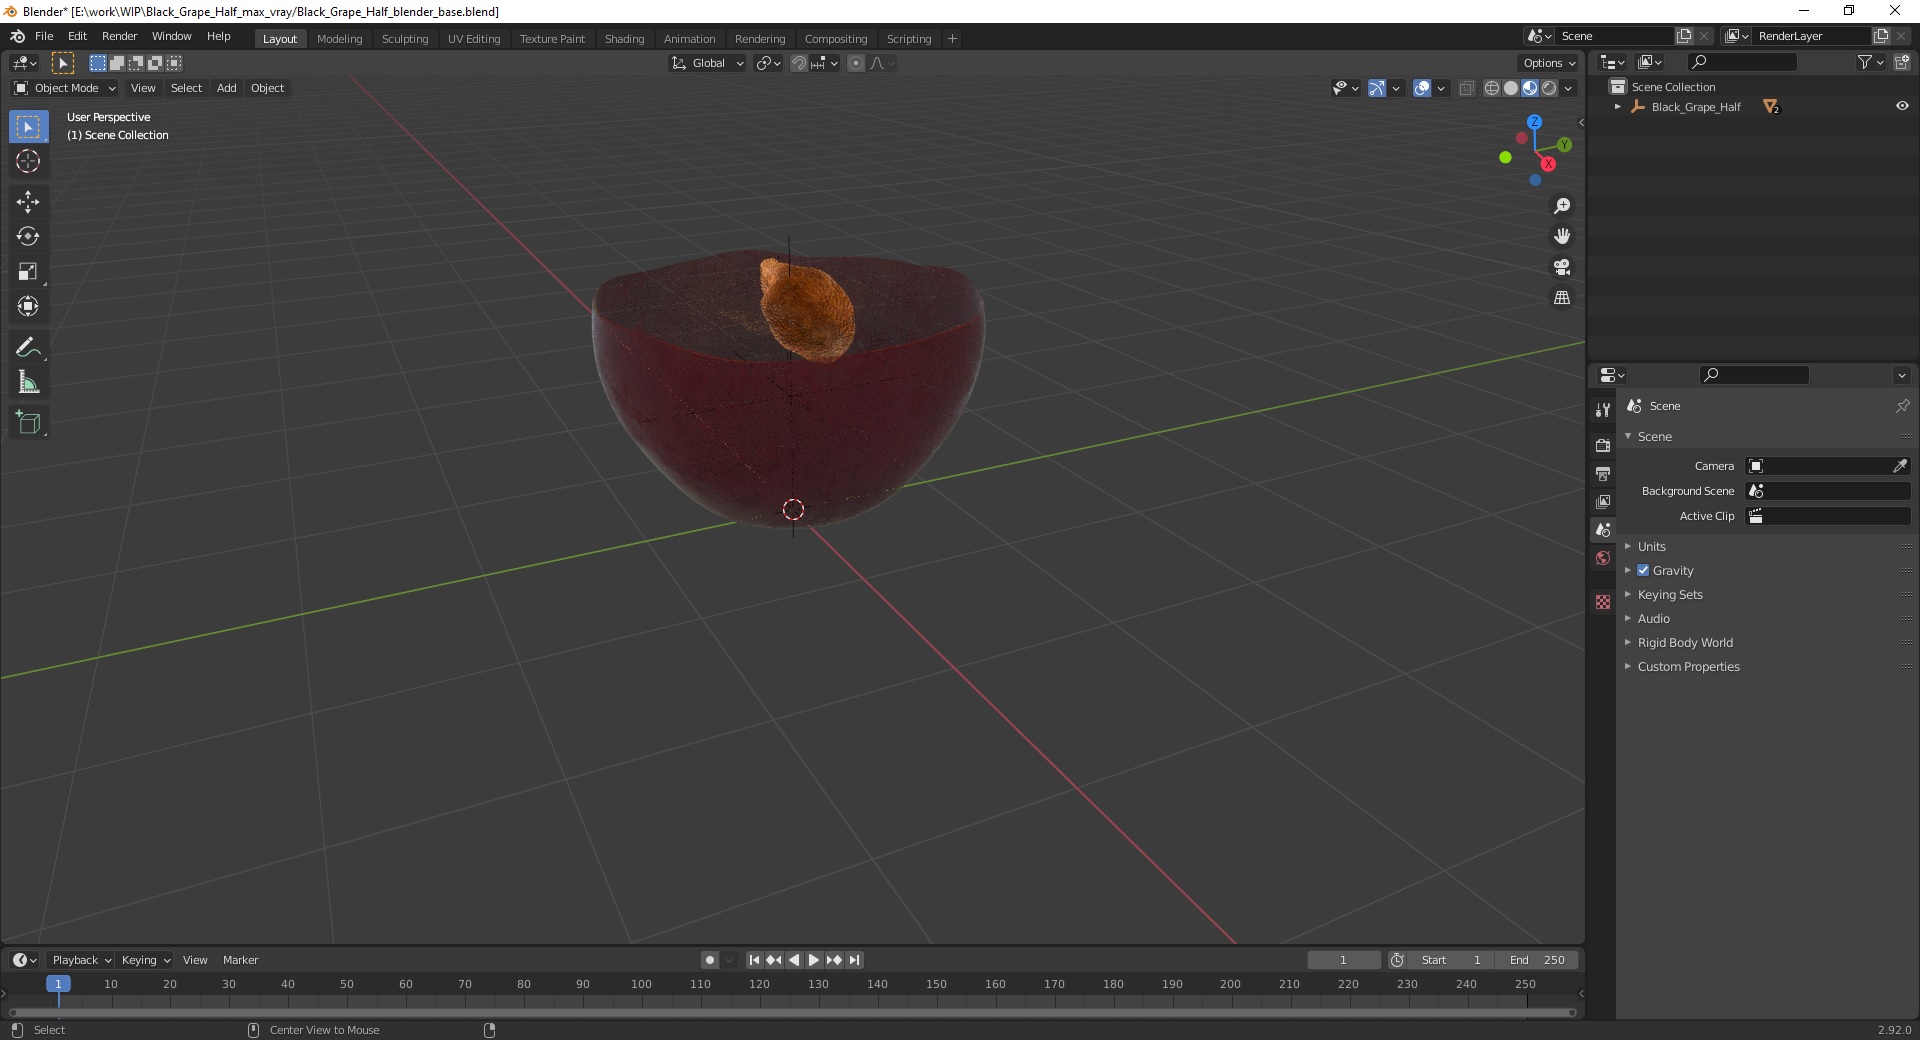Viewport: 1920px width, 1040px height.
Task: Click the Z axis on navigation gizmo
Action: click(1534, 122)
